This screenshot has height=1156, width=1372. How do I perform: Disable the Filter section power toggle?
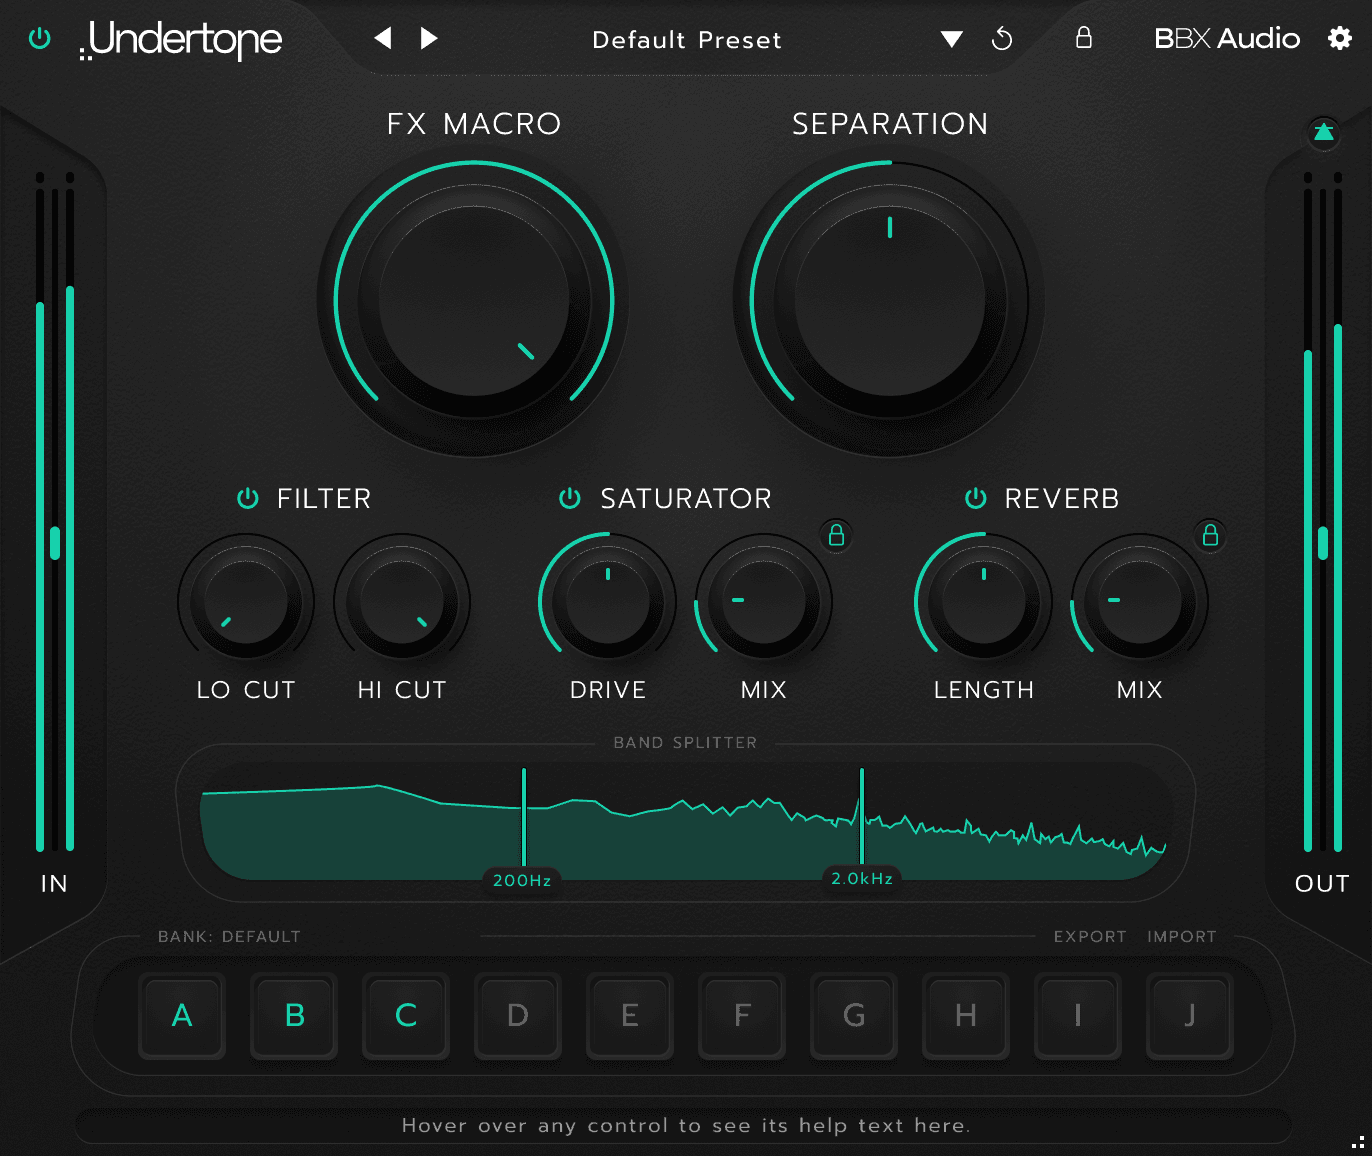coord(248,498)
